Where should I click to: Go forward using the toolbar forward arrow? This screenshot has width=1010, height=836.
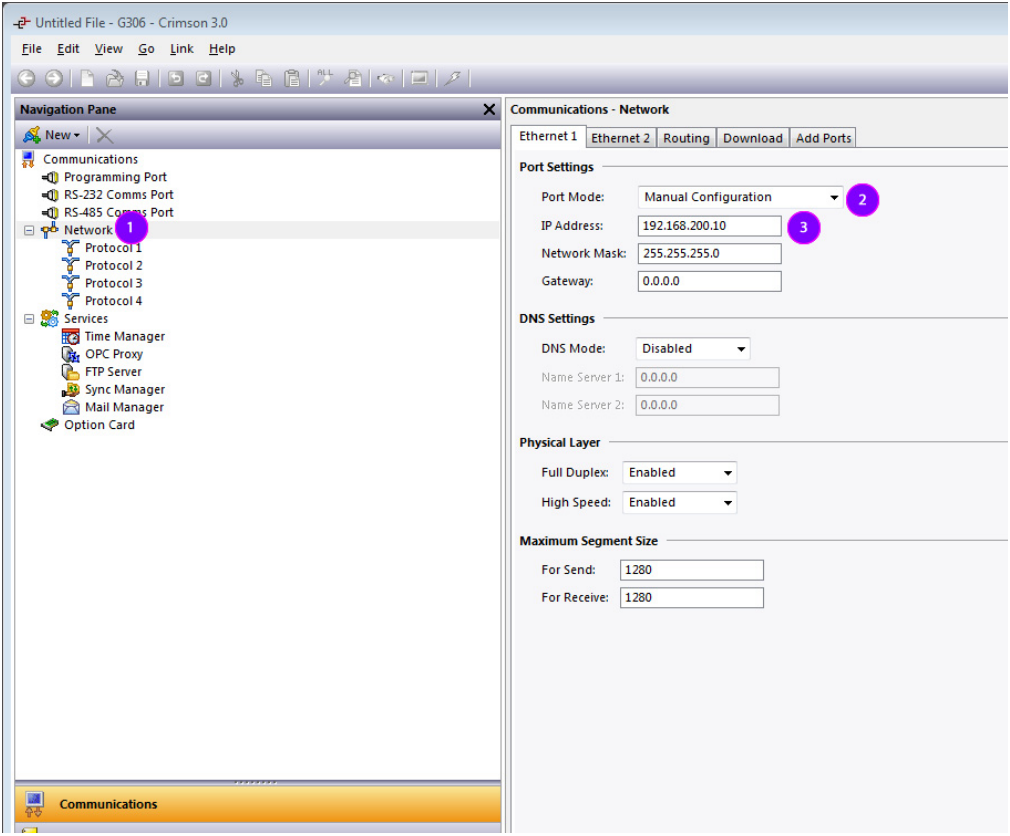pyautogui.click(x=54, y=79)
